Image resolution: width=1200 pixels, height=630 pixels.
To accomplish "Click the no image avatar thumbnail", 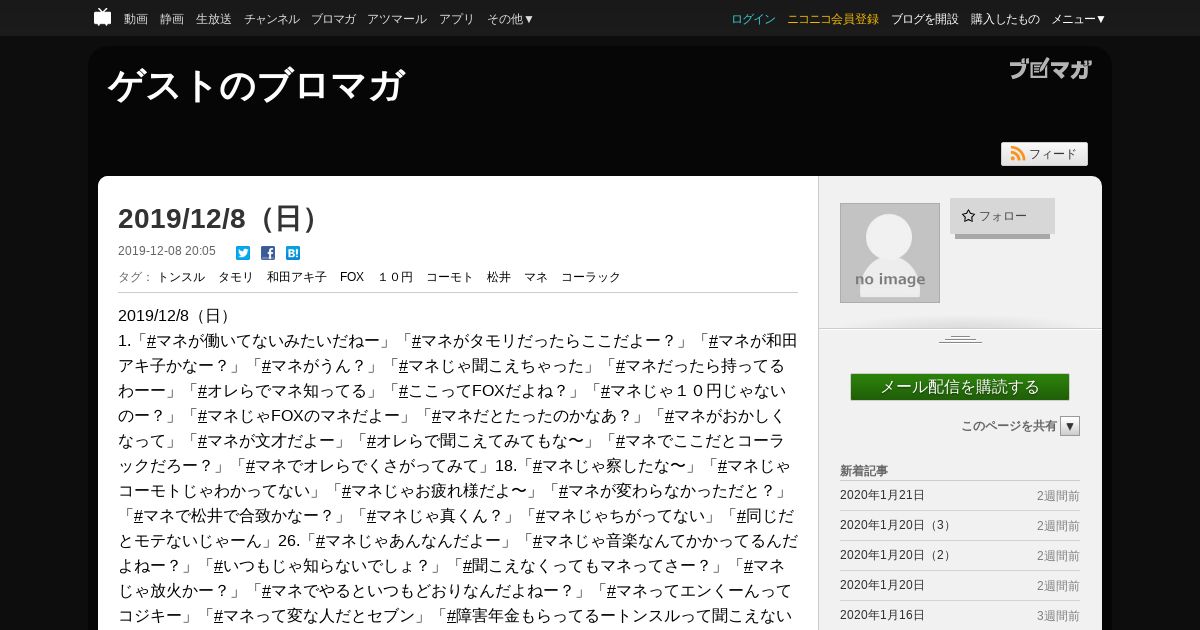I will (890, 253).
